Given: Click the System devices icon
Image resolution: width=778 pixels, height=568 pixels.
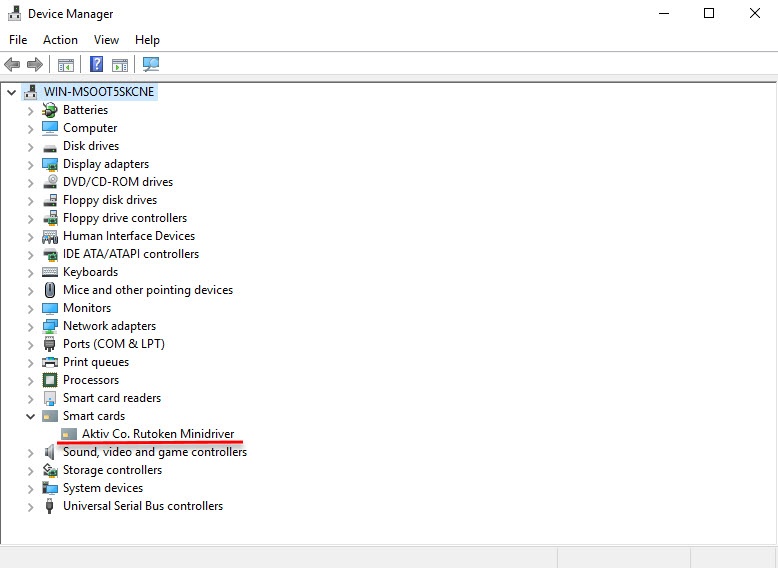Looking at the screenshot, I should [50, 488].
